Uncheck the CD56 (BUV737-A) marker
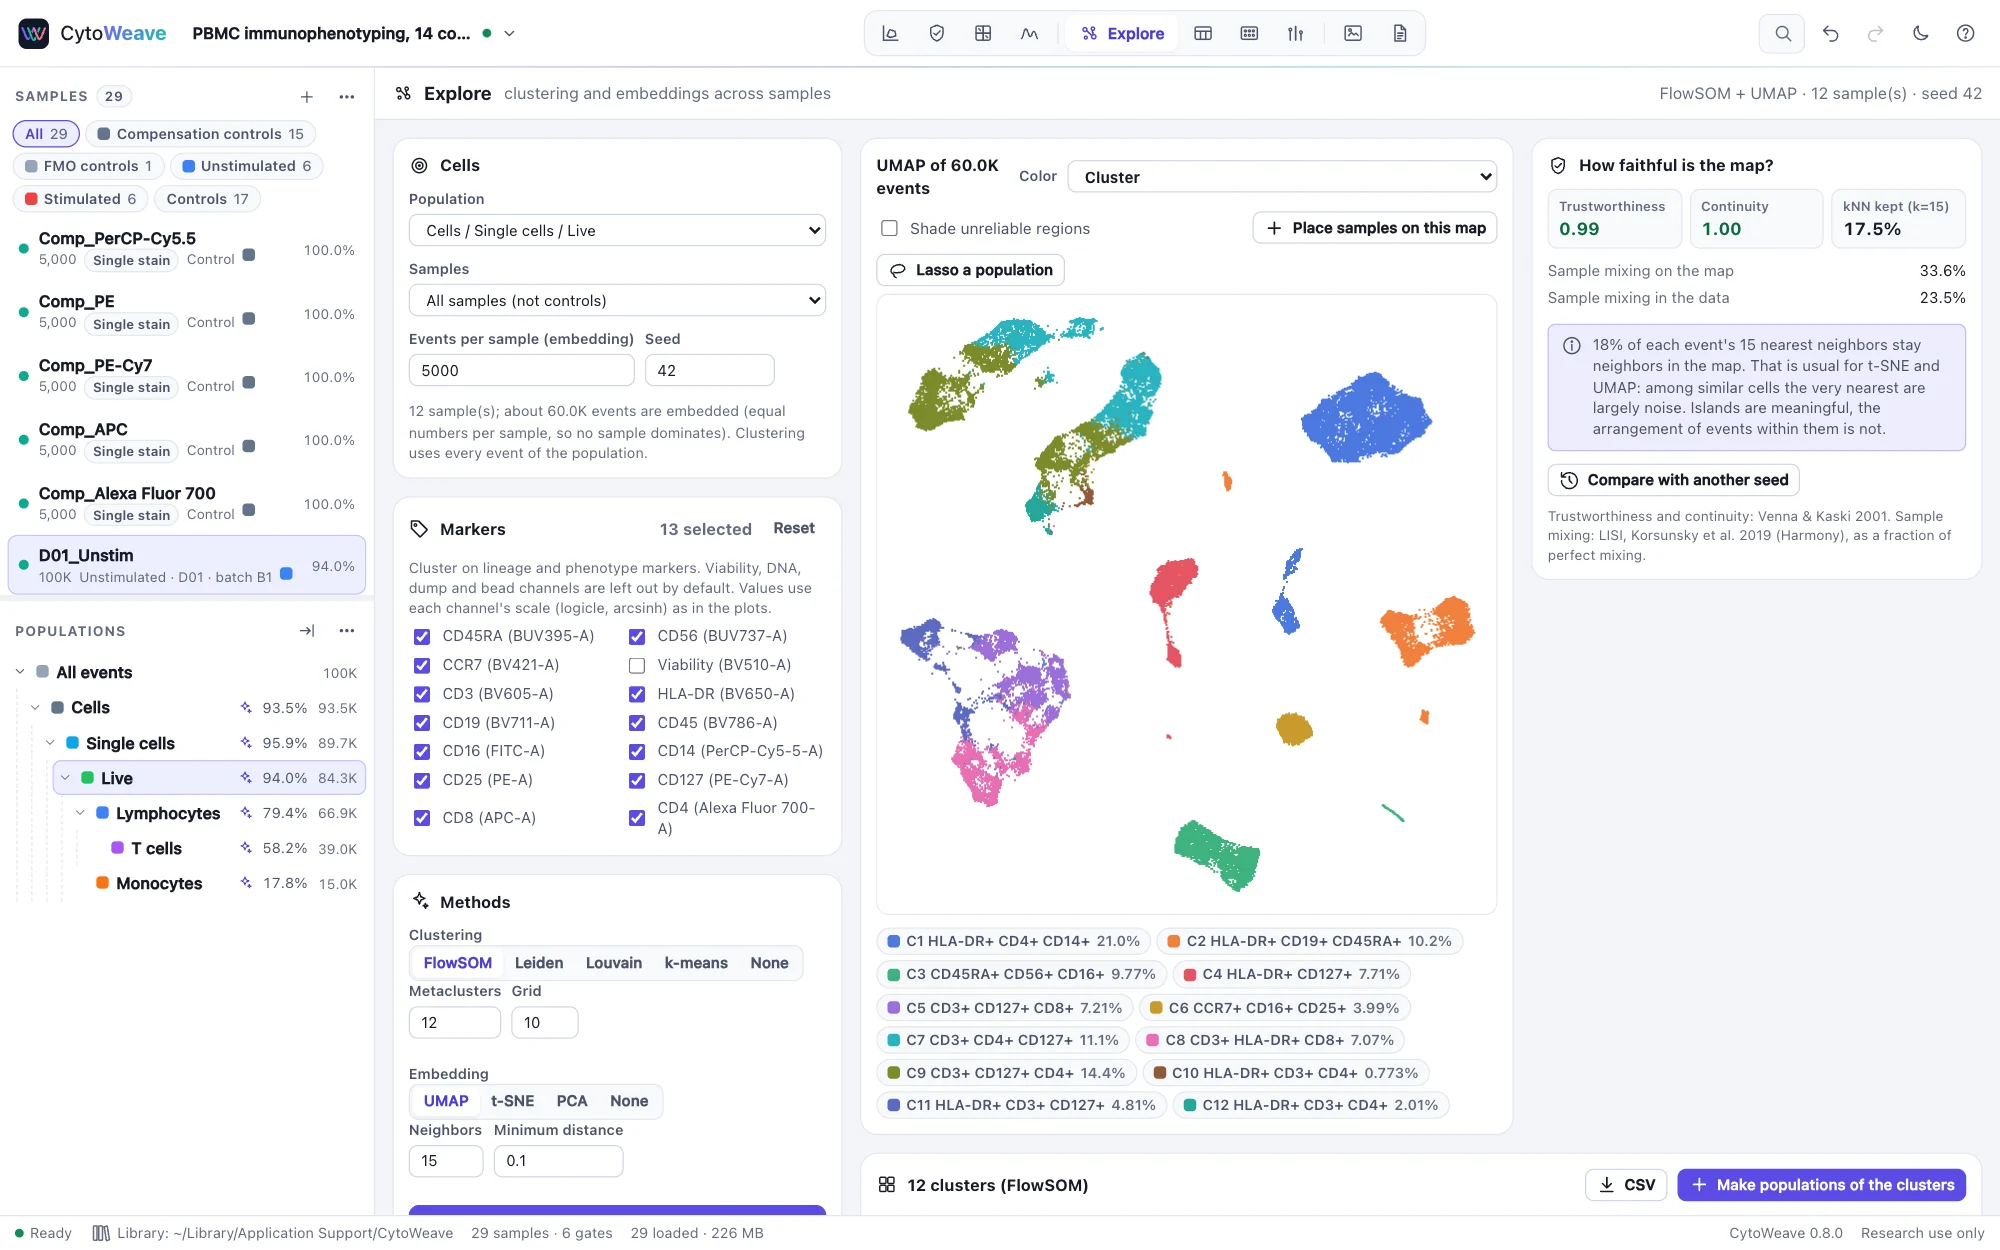Viewport: 2000px width, 1250px height. click(637, 637)
